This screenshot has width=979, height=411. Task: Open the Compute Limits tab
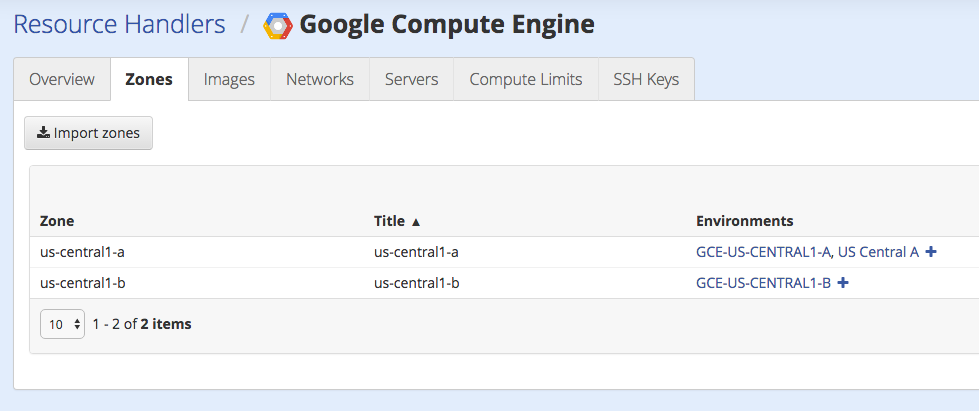pyautogui.click(x=526, y=79)
